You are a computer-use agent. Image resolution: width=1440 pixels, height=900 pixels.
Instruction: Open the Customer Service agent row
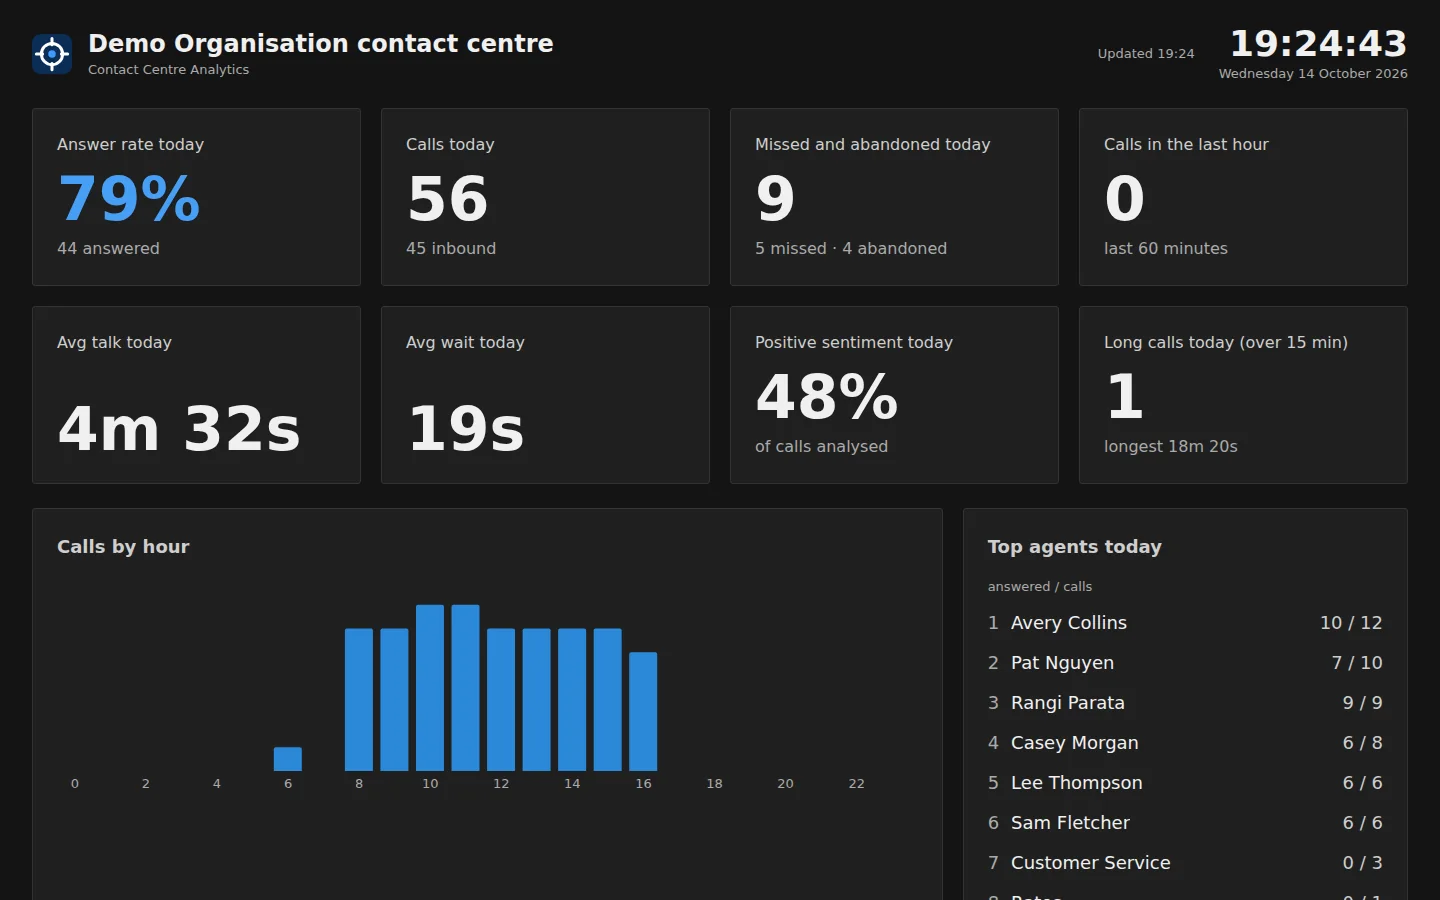coord(1185,863)
